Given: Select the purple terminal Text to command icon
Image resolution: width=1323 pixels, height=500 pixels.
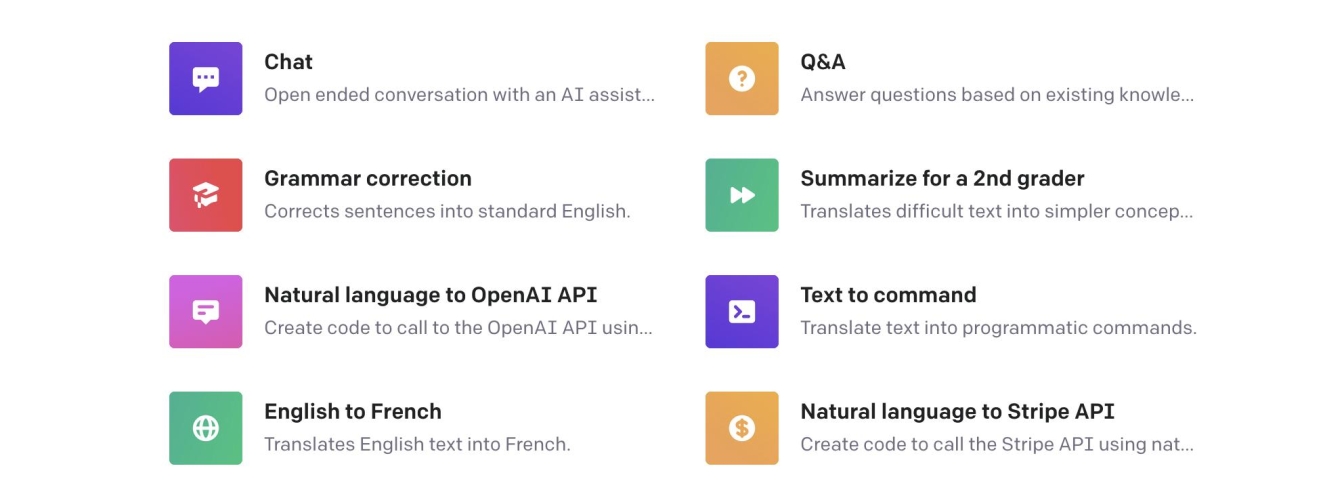Looking at the screenshot, I should [742, 312].
